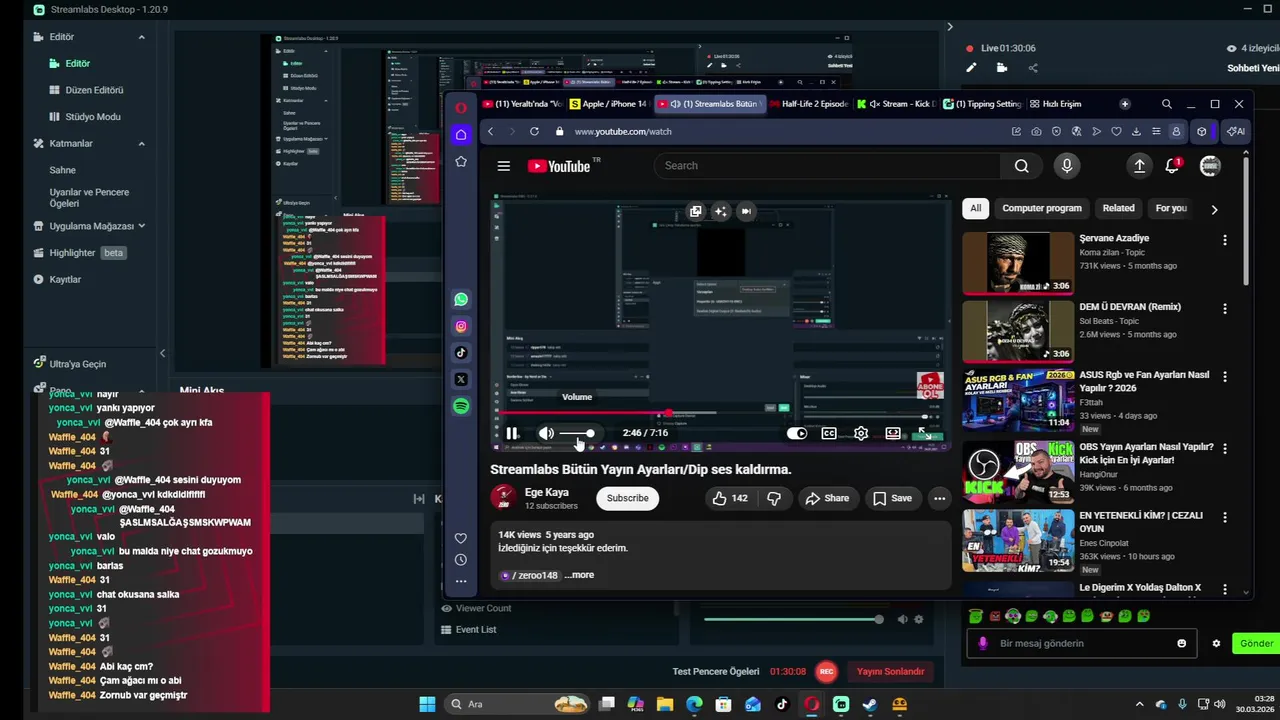Select the All filter chip

[976, 208]
